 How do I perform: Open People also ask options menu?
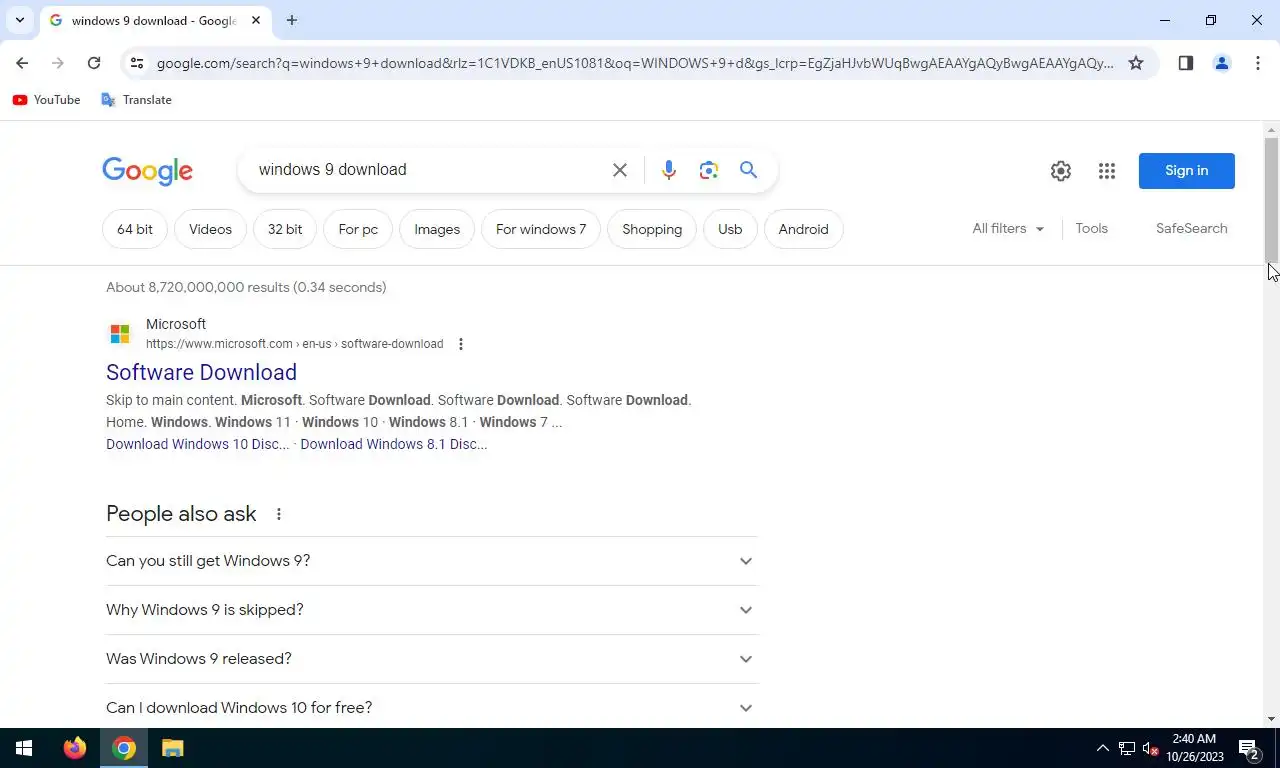(279, 514)
